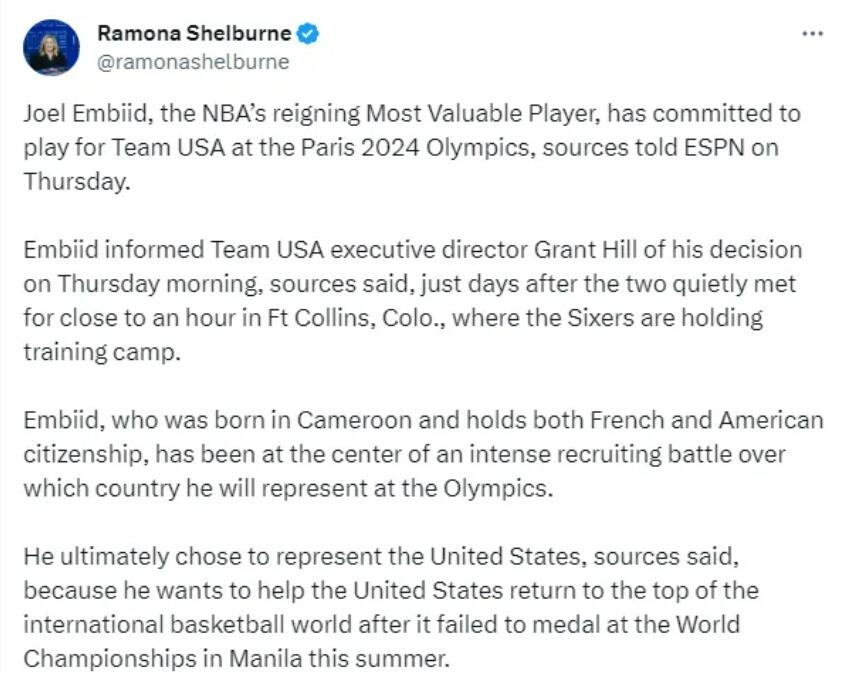
Task: Open the three-dot more options menu
Action: point(812,34)
